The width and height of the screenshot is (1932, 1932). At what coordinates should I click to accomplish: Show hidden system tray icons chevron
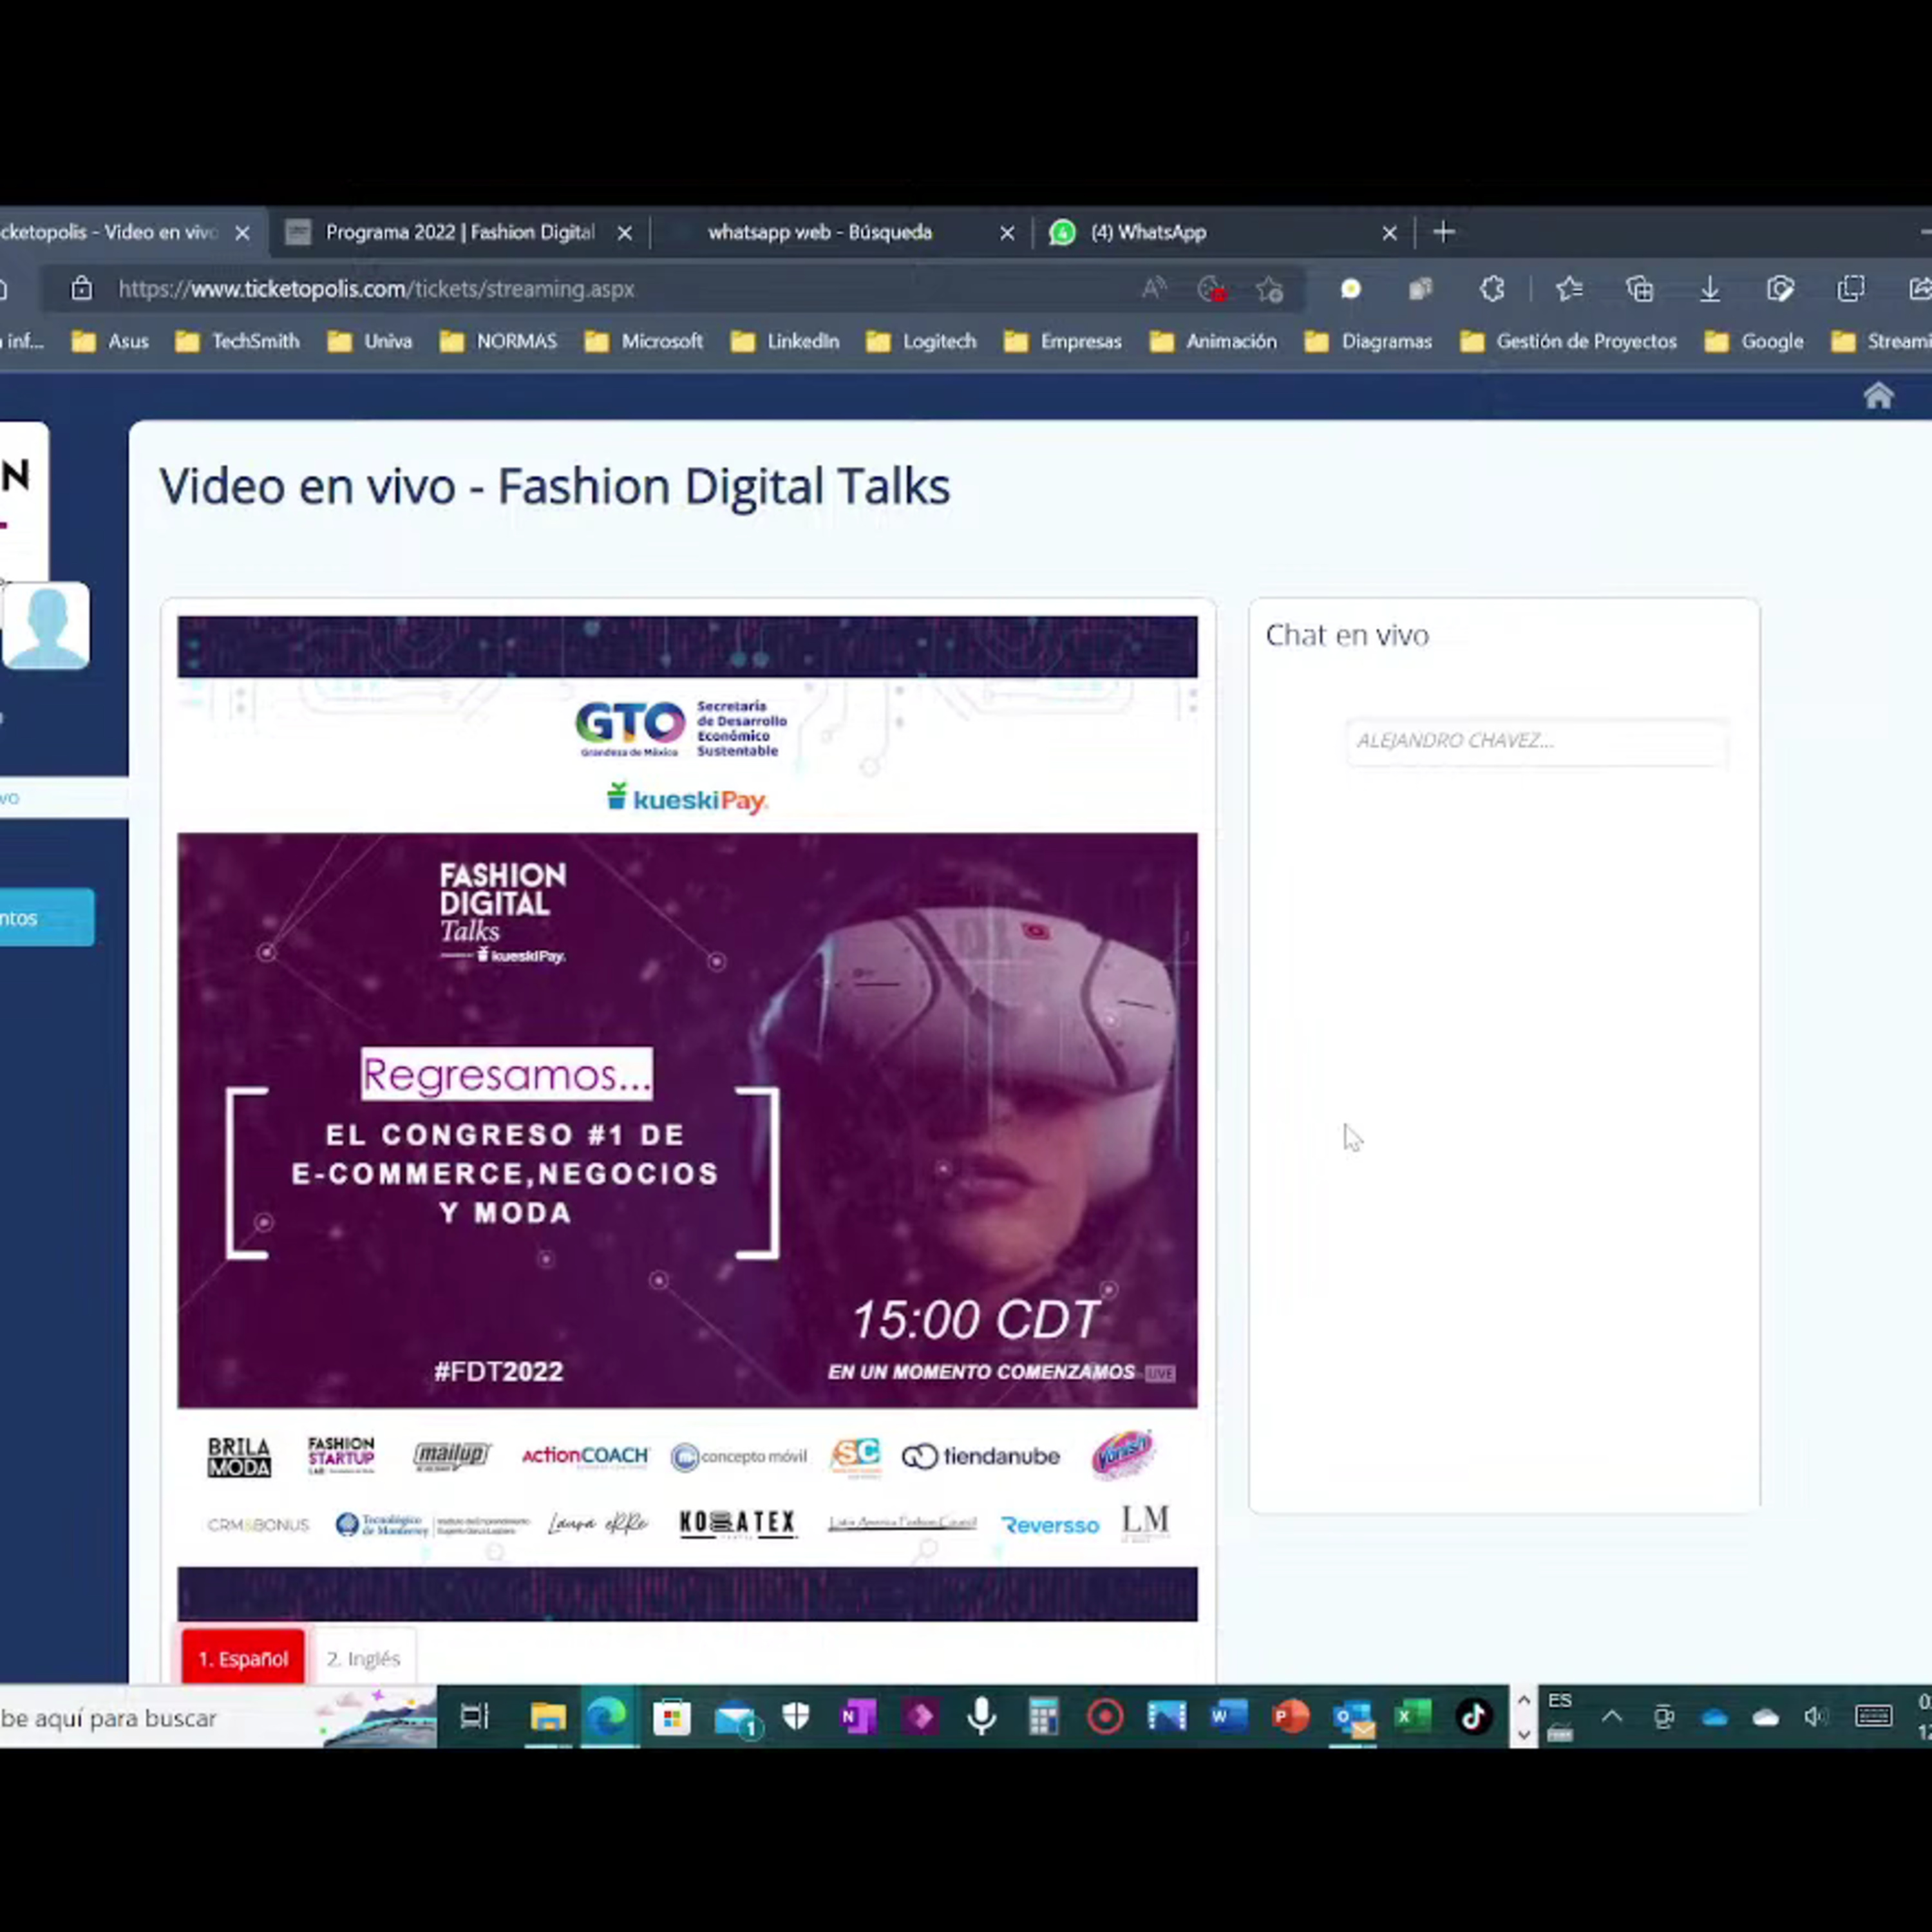(1612, 1717)
